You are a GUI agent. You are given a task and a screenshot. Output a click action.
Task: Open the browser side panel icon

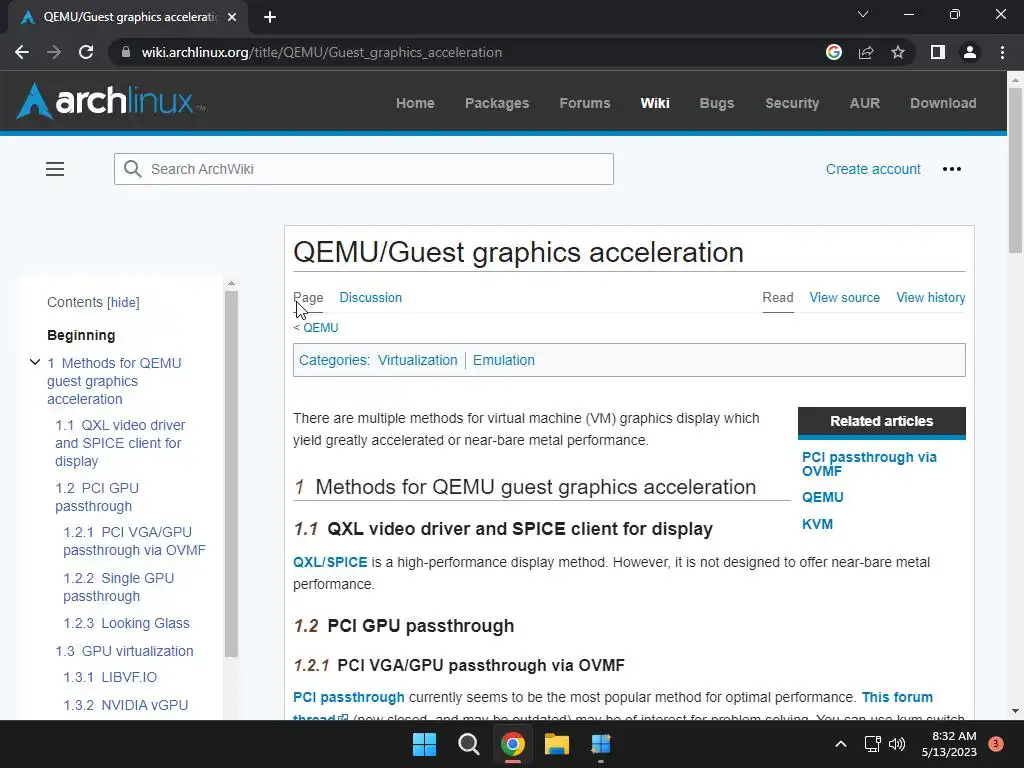click(x=938, y=52)
